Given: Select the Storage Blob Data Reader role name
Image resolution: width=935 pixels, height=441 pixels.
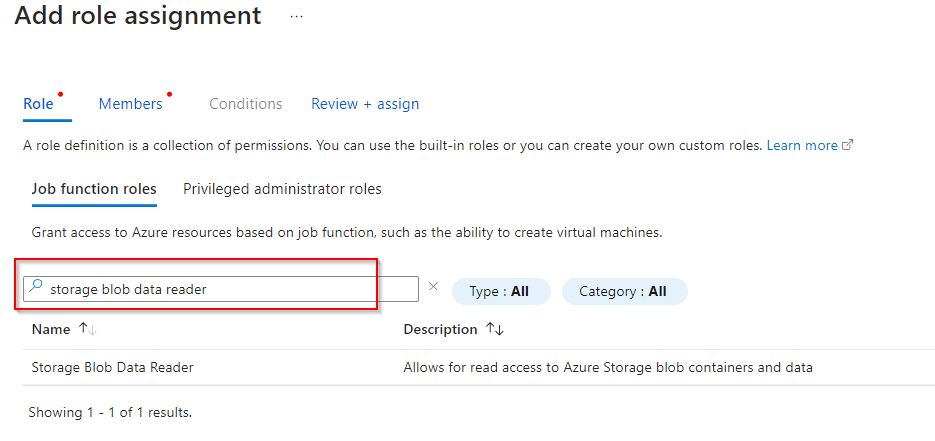Looking at the screenshot, I should (x=113, y=367).
